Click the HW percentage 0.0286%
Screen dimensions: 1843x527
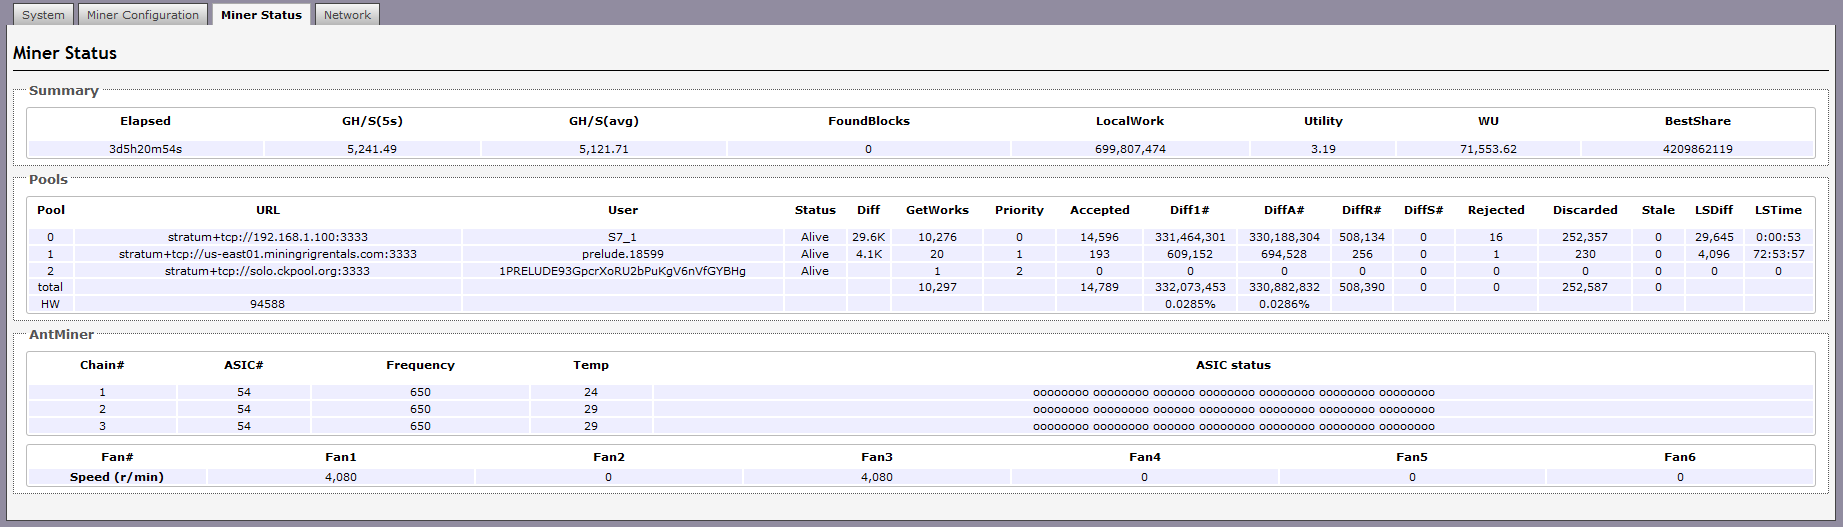(1284, 304)
